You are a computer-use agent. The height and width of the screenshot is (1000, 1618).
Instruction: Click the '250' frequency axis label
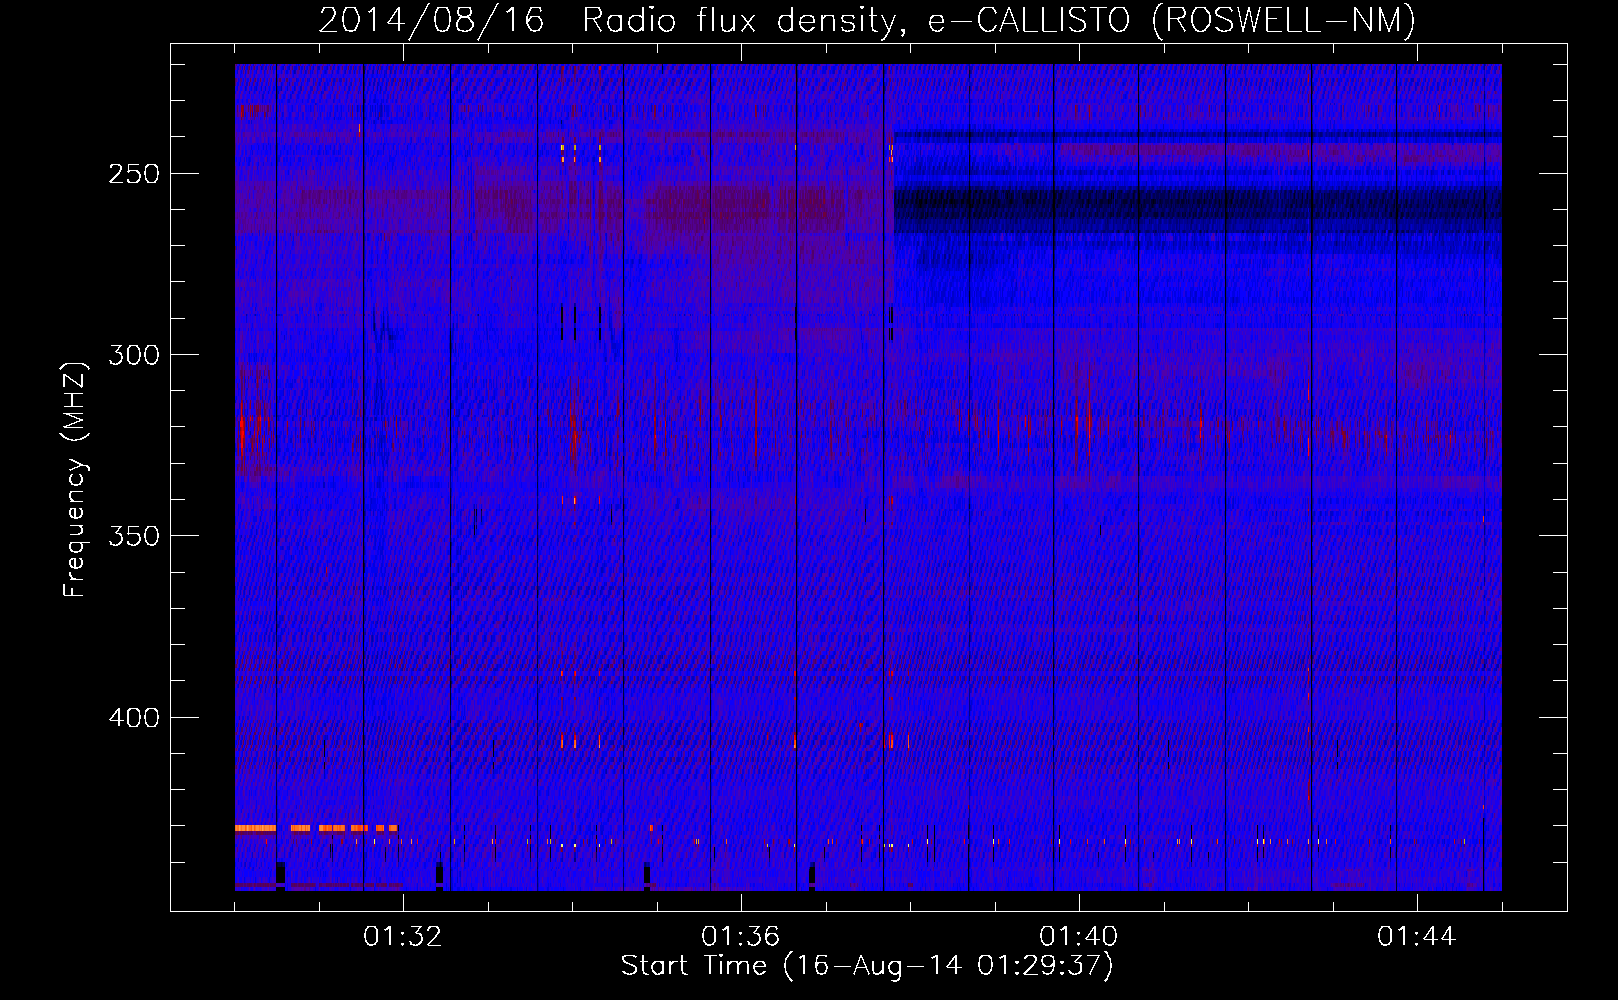click(134, 174)
